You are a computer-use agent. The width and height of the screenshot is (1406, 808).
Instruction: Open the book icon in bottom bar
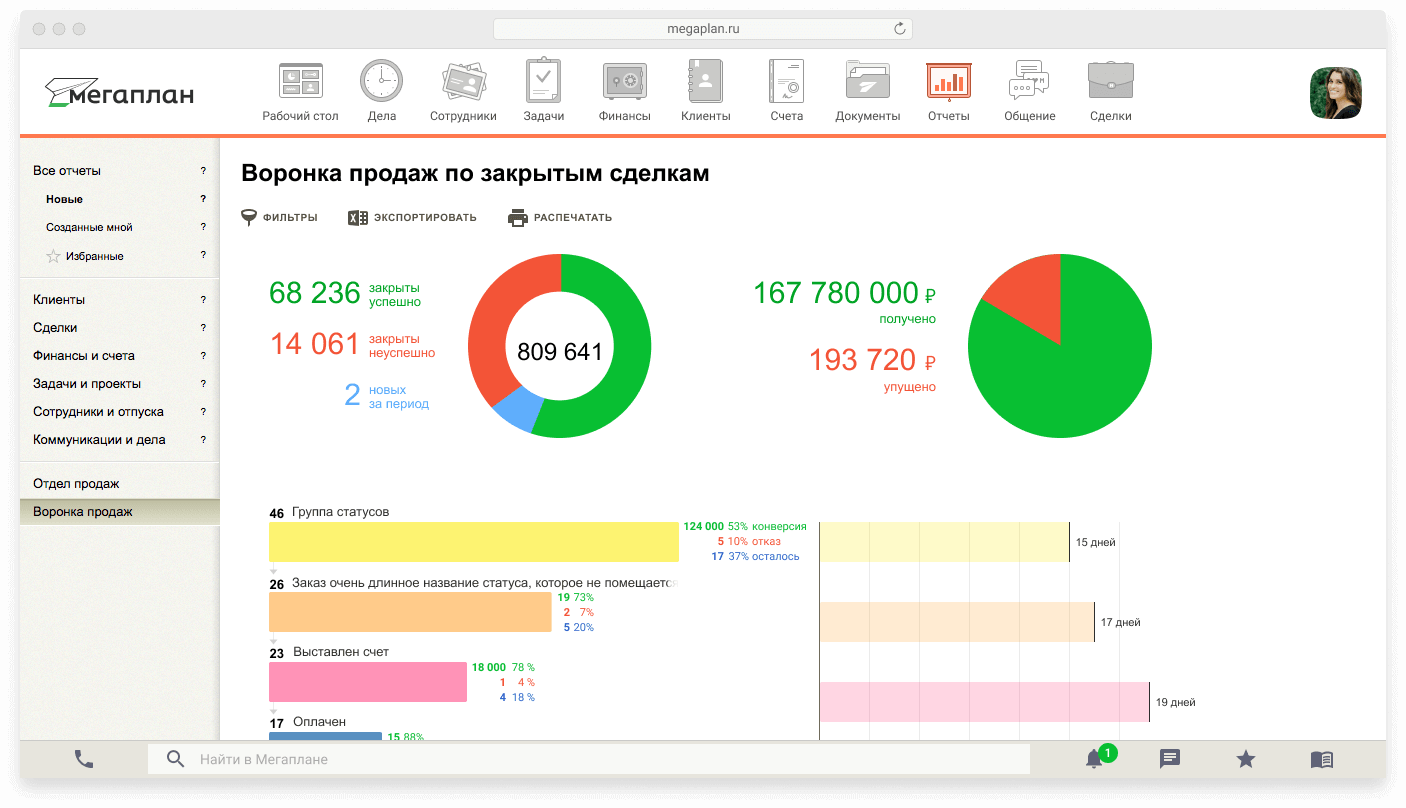[x=1322, y=759]
